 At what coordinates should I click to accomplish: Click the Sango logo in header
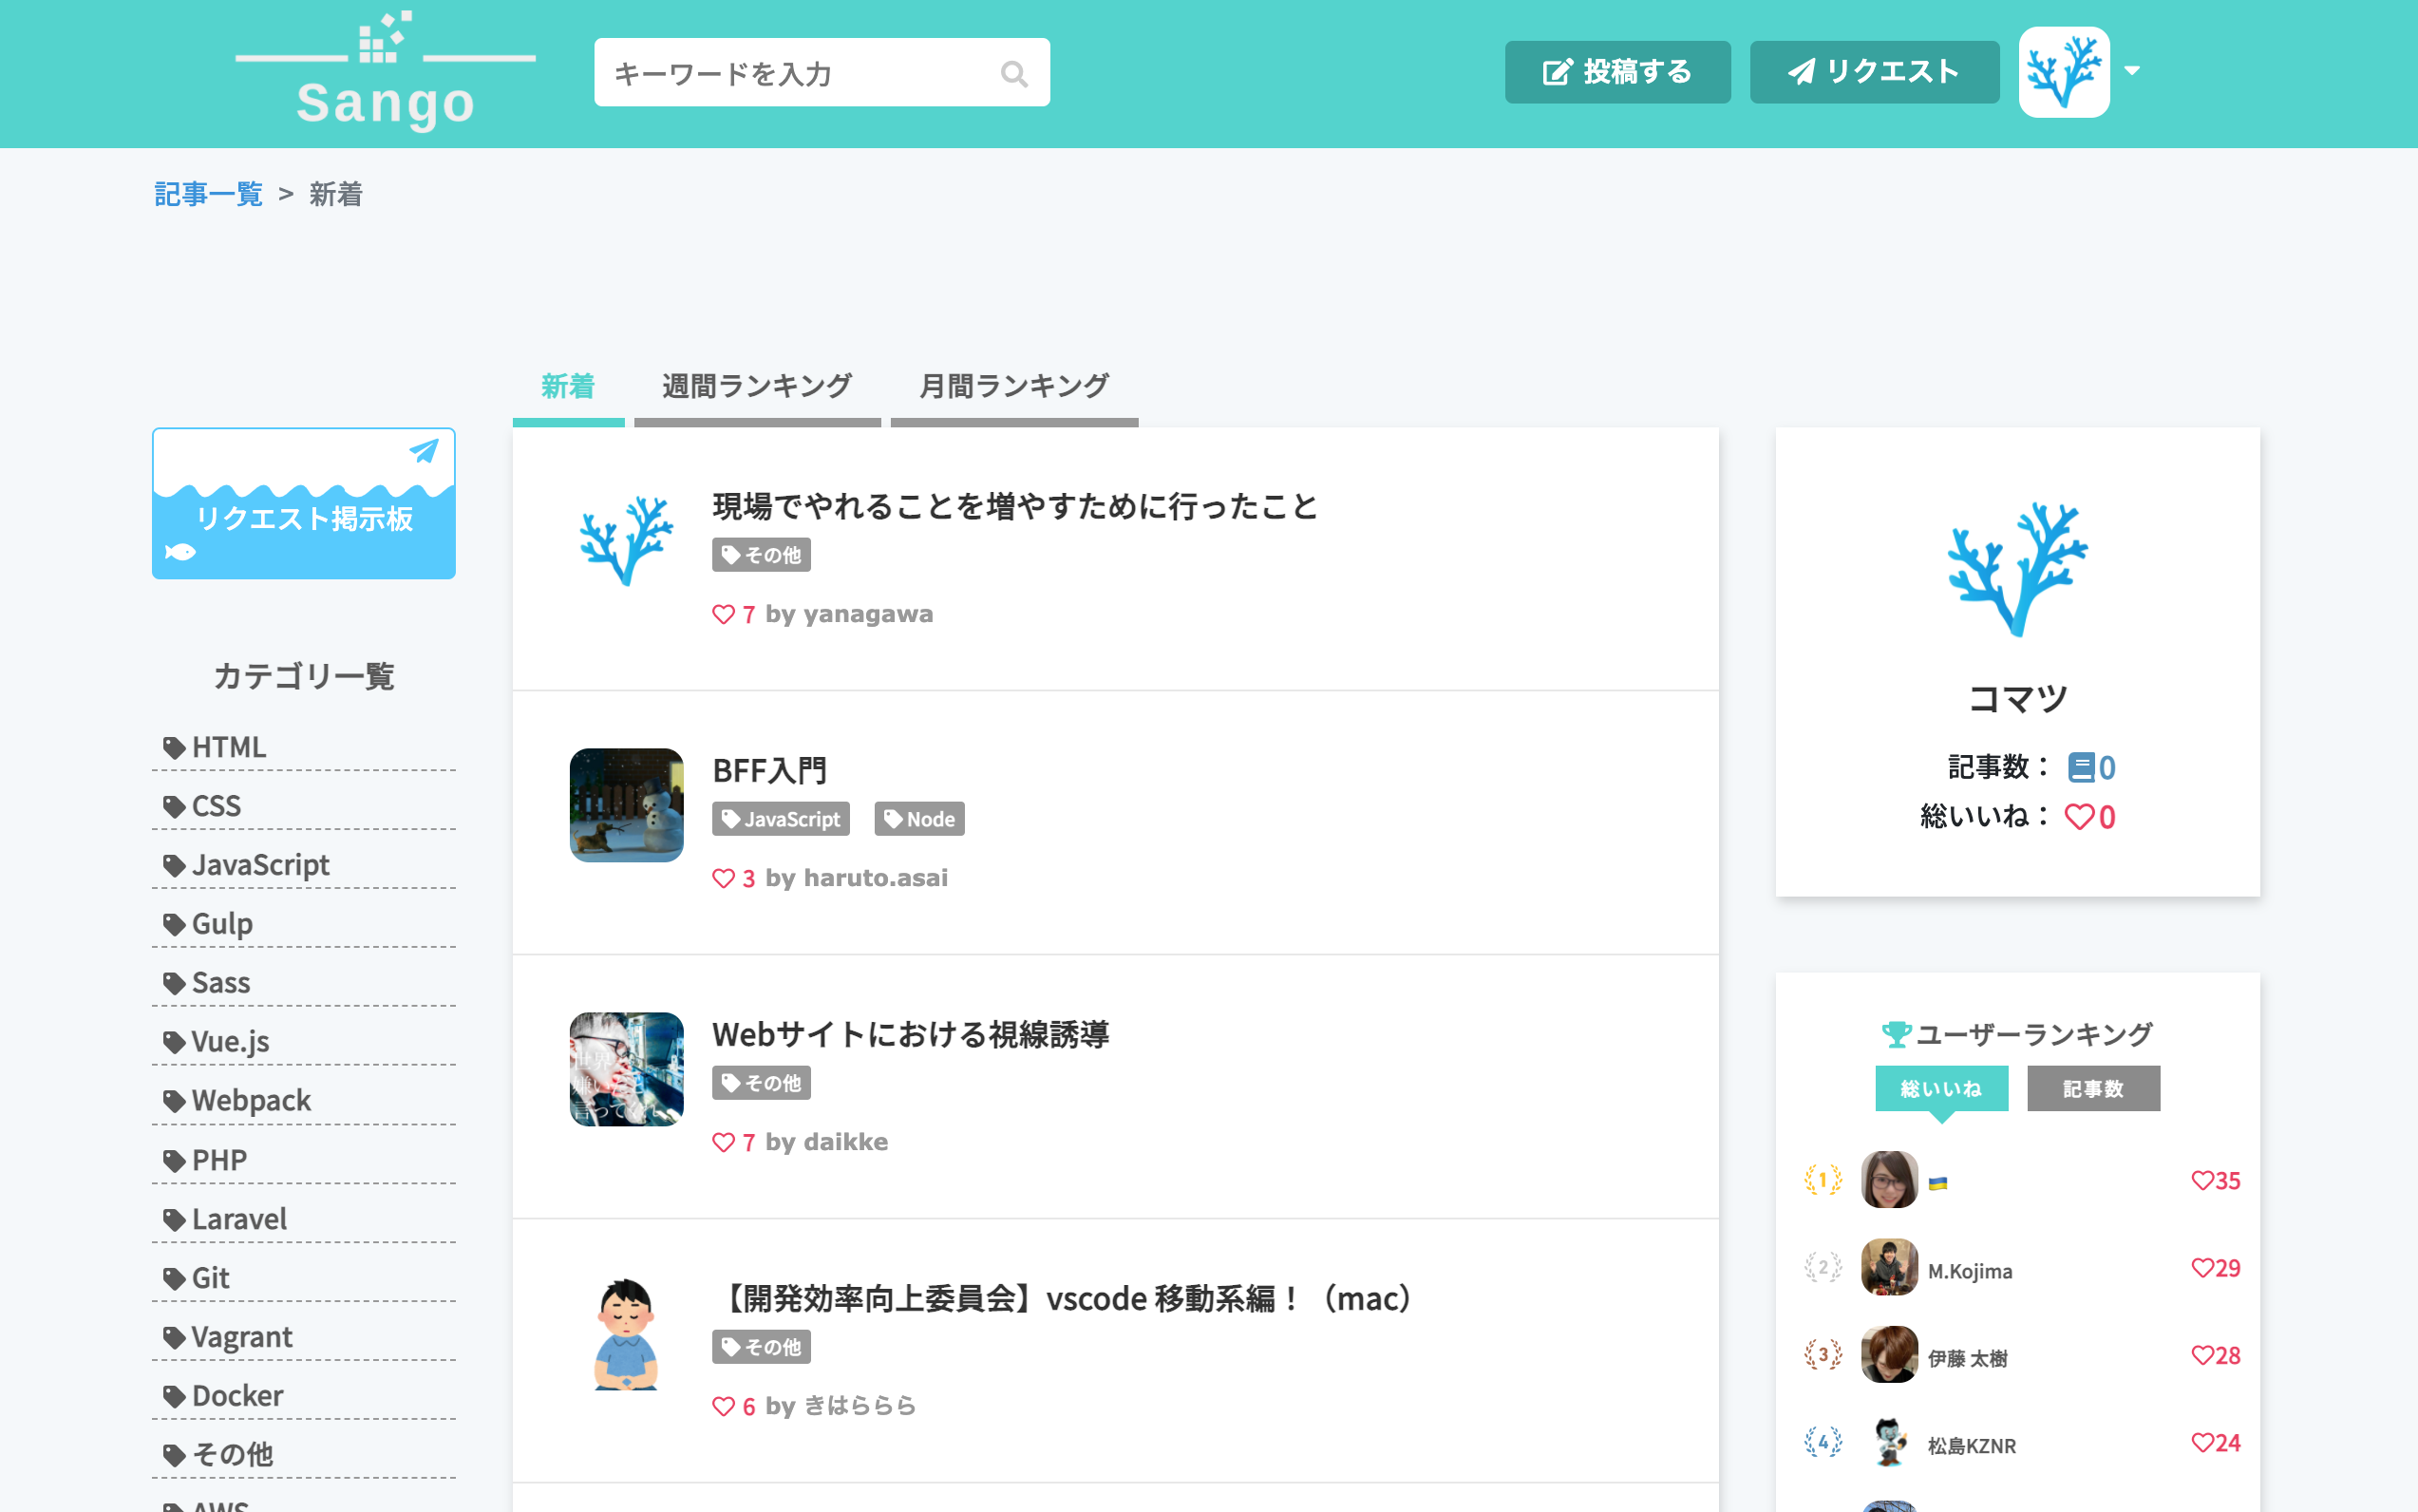click(385, 70)
